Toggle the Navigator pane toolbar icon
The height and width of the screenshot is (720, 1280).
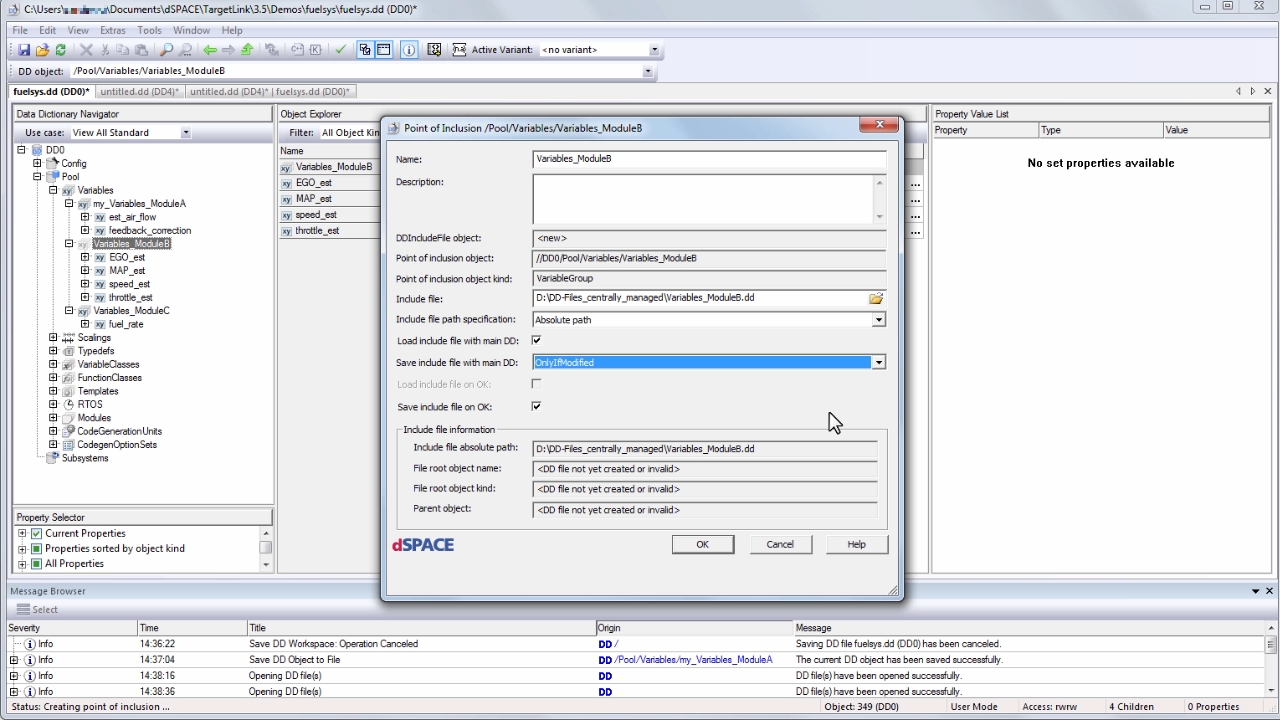coord(365,49)
